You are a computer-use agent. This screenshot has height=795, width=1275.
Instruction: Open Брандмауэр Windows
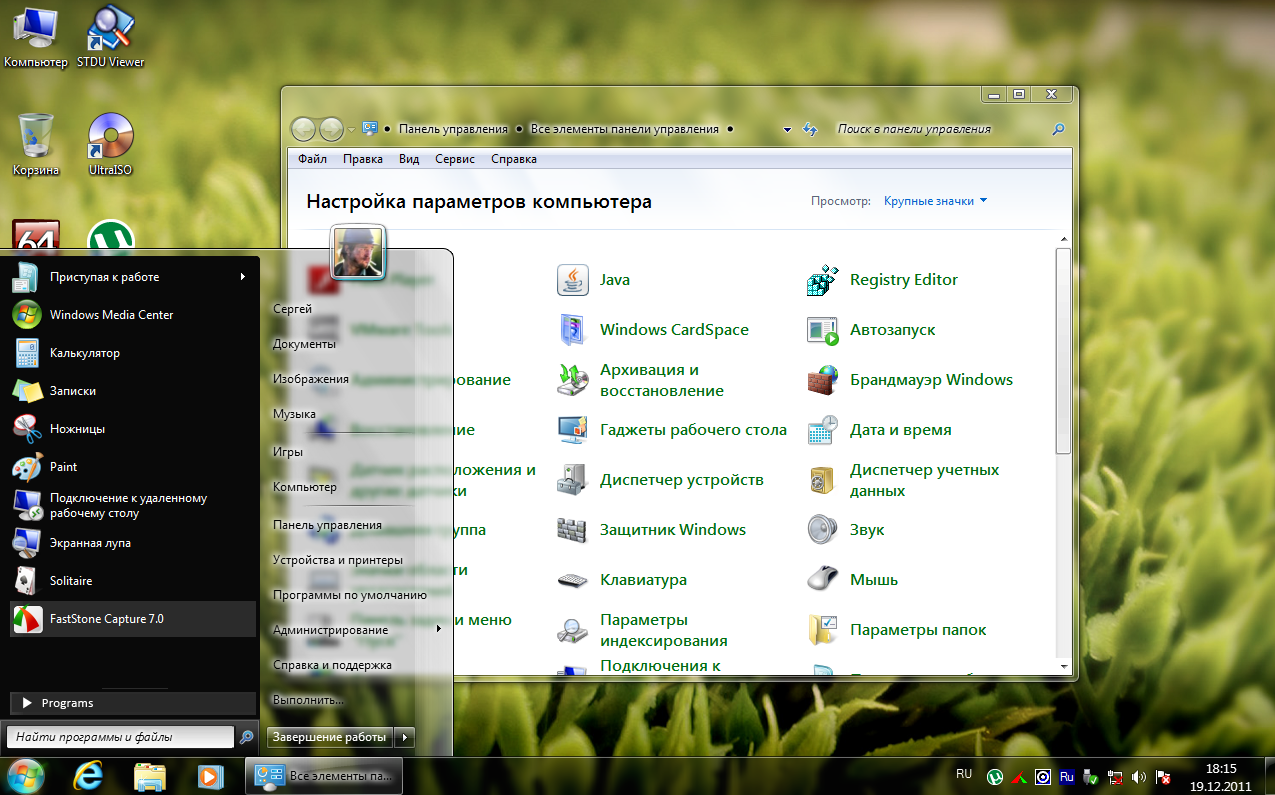coord(910,380)
